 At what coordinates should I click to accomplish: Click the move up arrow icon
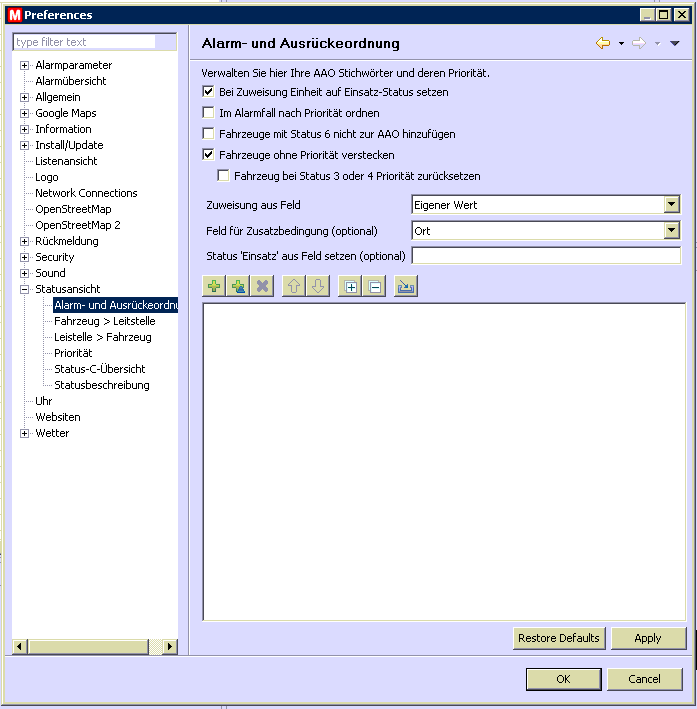[294, 287]
